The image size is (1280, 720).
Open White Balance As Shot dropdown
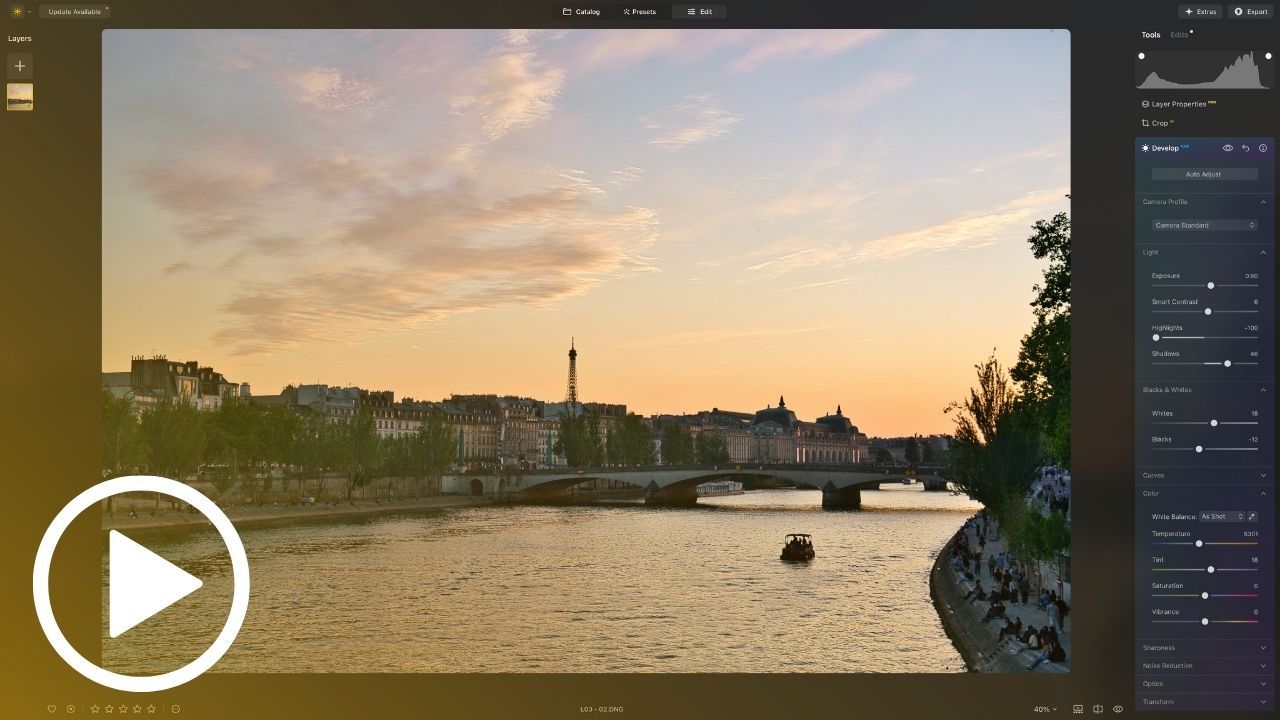pyautogui.click(x=1222, y=517)
